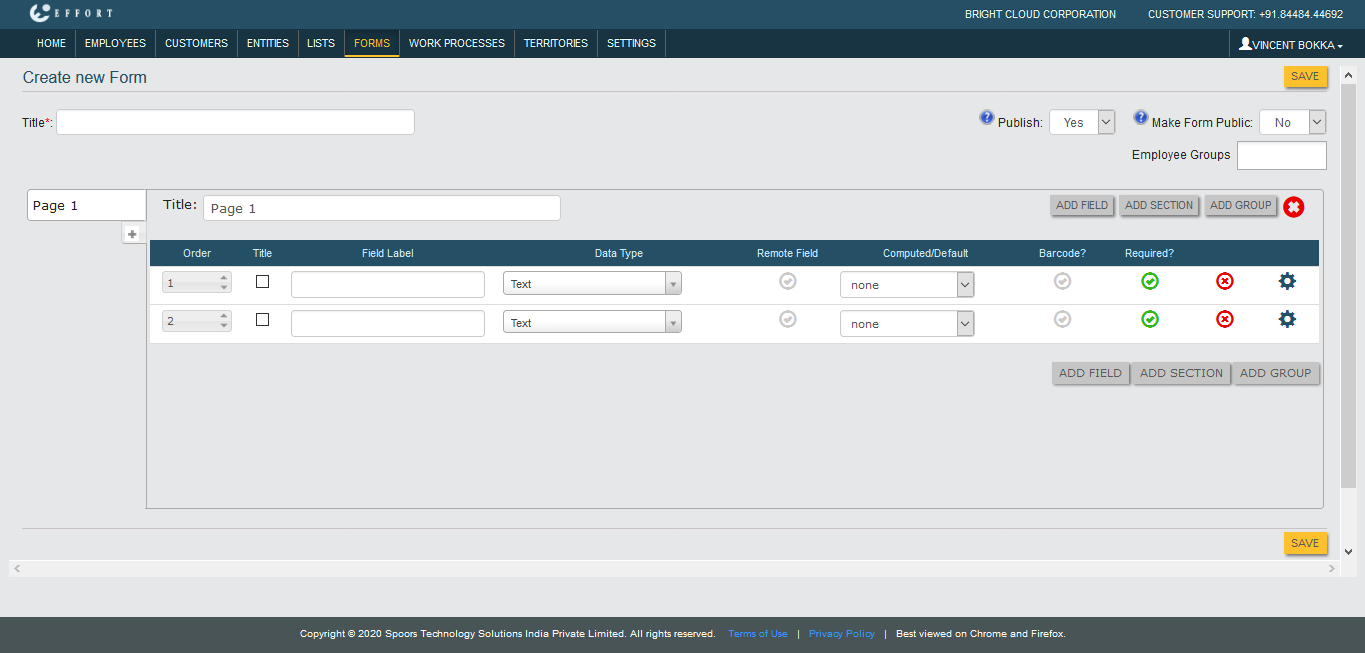
Task: Check the Title checkbox in row 2
Action: pyautogui.click(x=262, y=320)
